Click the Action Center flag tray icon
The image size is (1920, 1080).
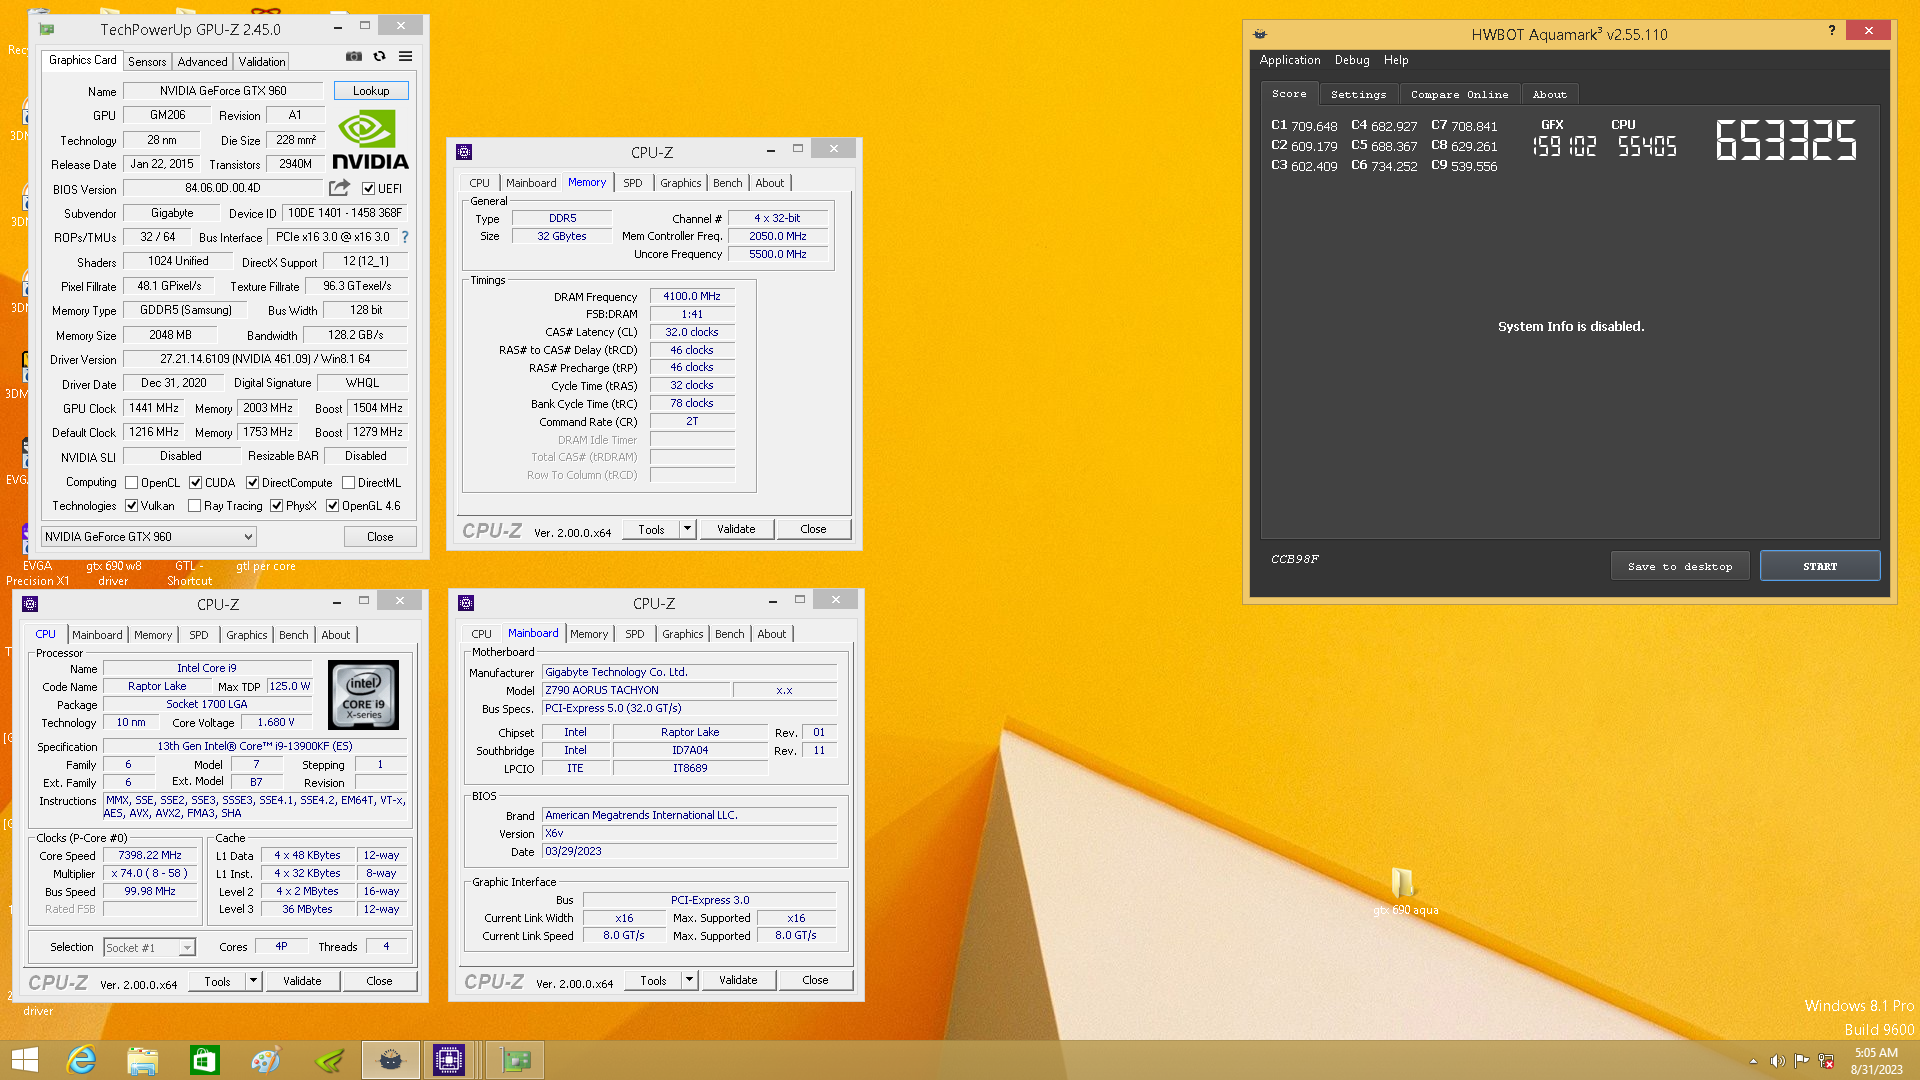coord(1801,1061)
